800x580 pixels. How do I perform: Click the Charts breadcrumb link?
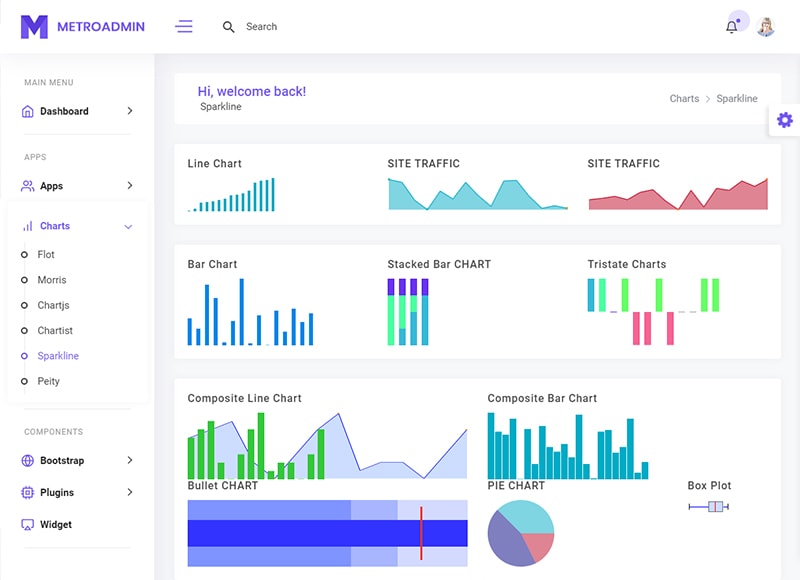(684, 99)
